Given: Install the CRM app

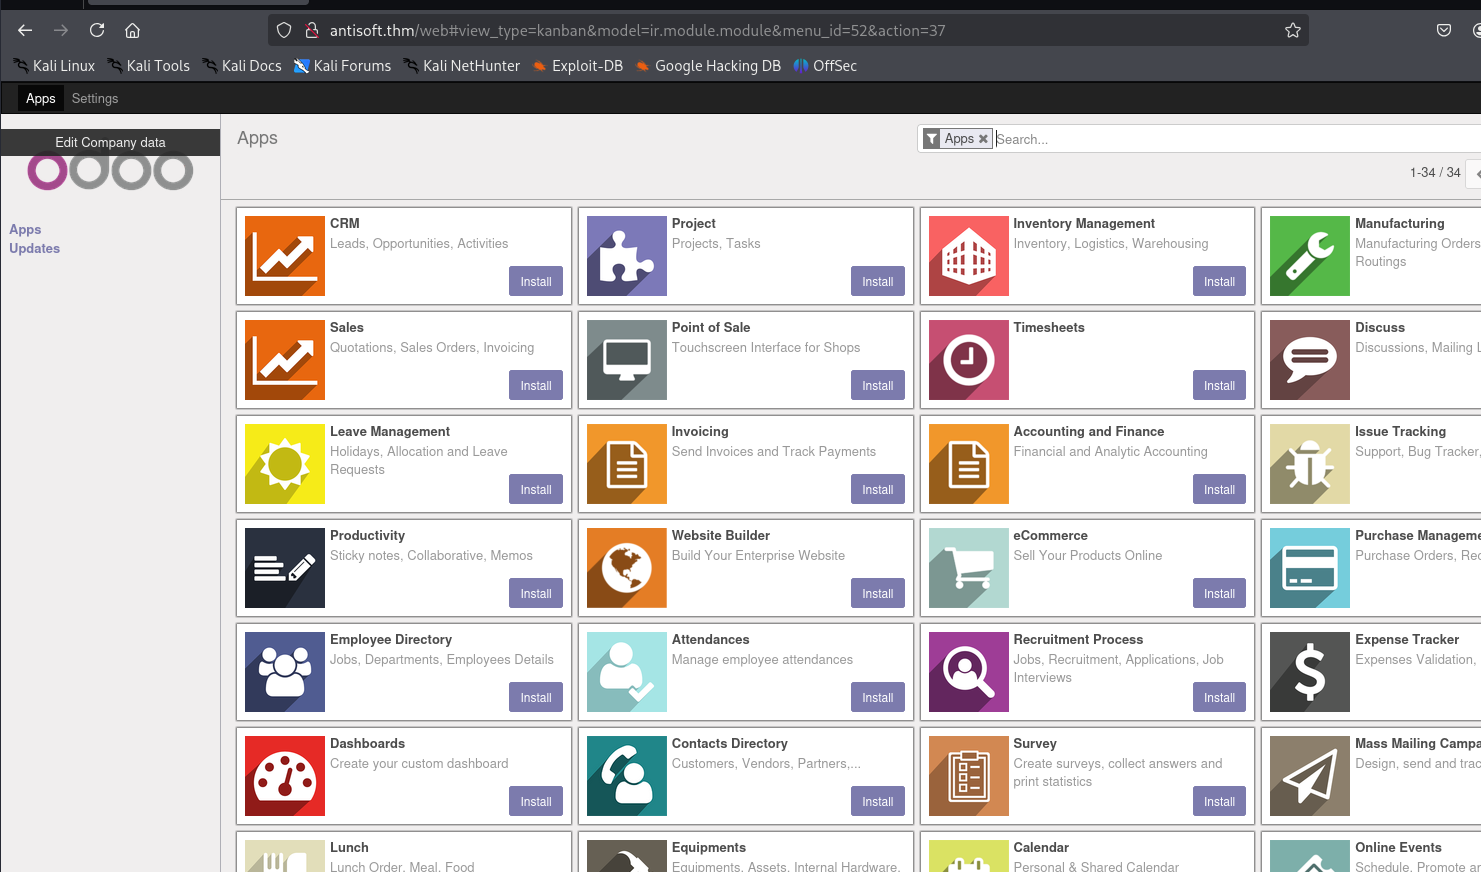Looking at the screenshot, I should [536, 282].
